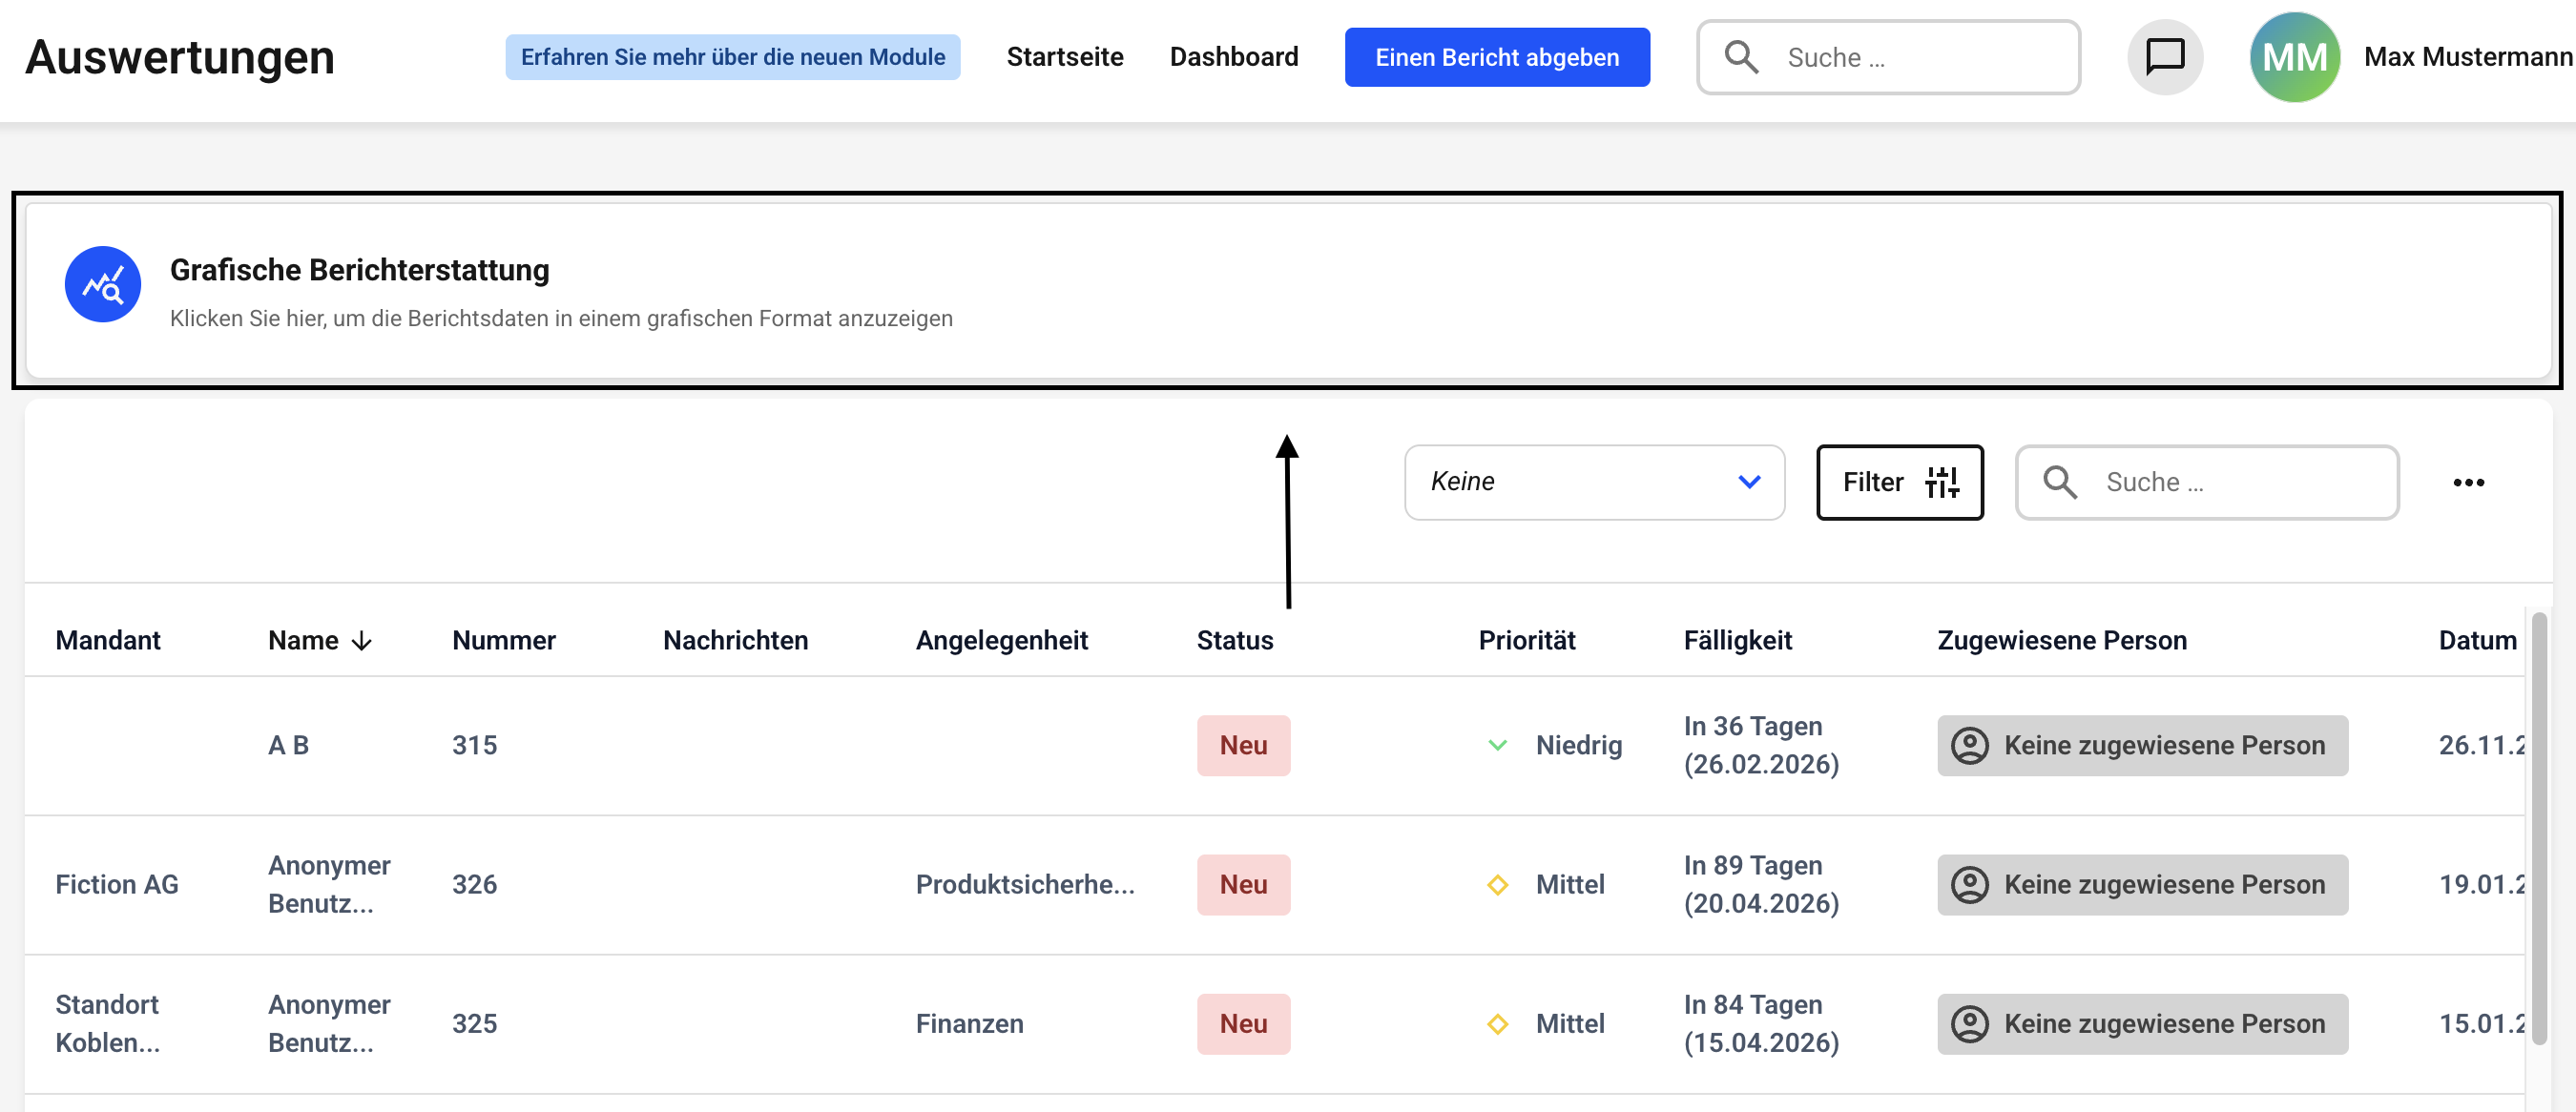The width and height of the screenshot is (2576, 1112).
Task: Click the filter sliders icon
Action: click(x=1942, y=483)
